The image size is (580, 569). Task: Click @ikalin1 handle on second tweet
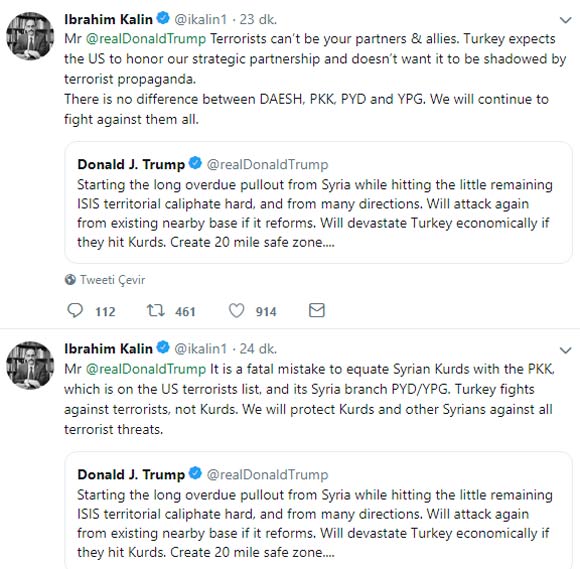pos(200,349)
